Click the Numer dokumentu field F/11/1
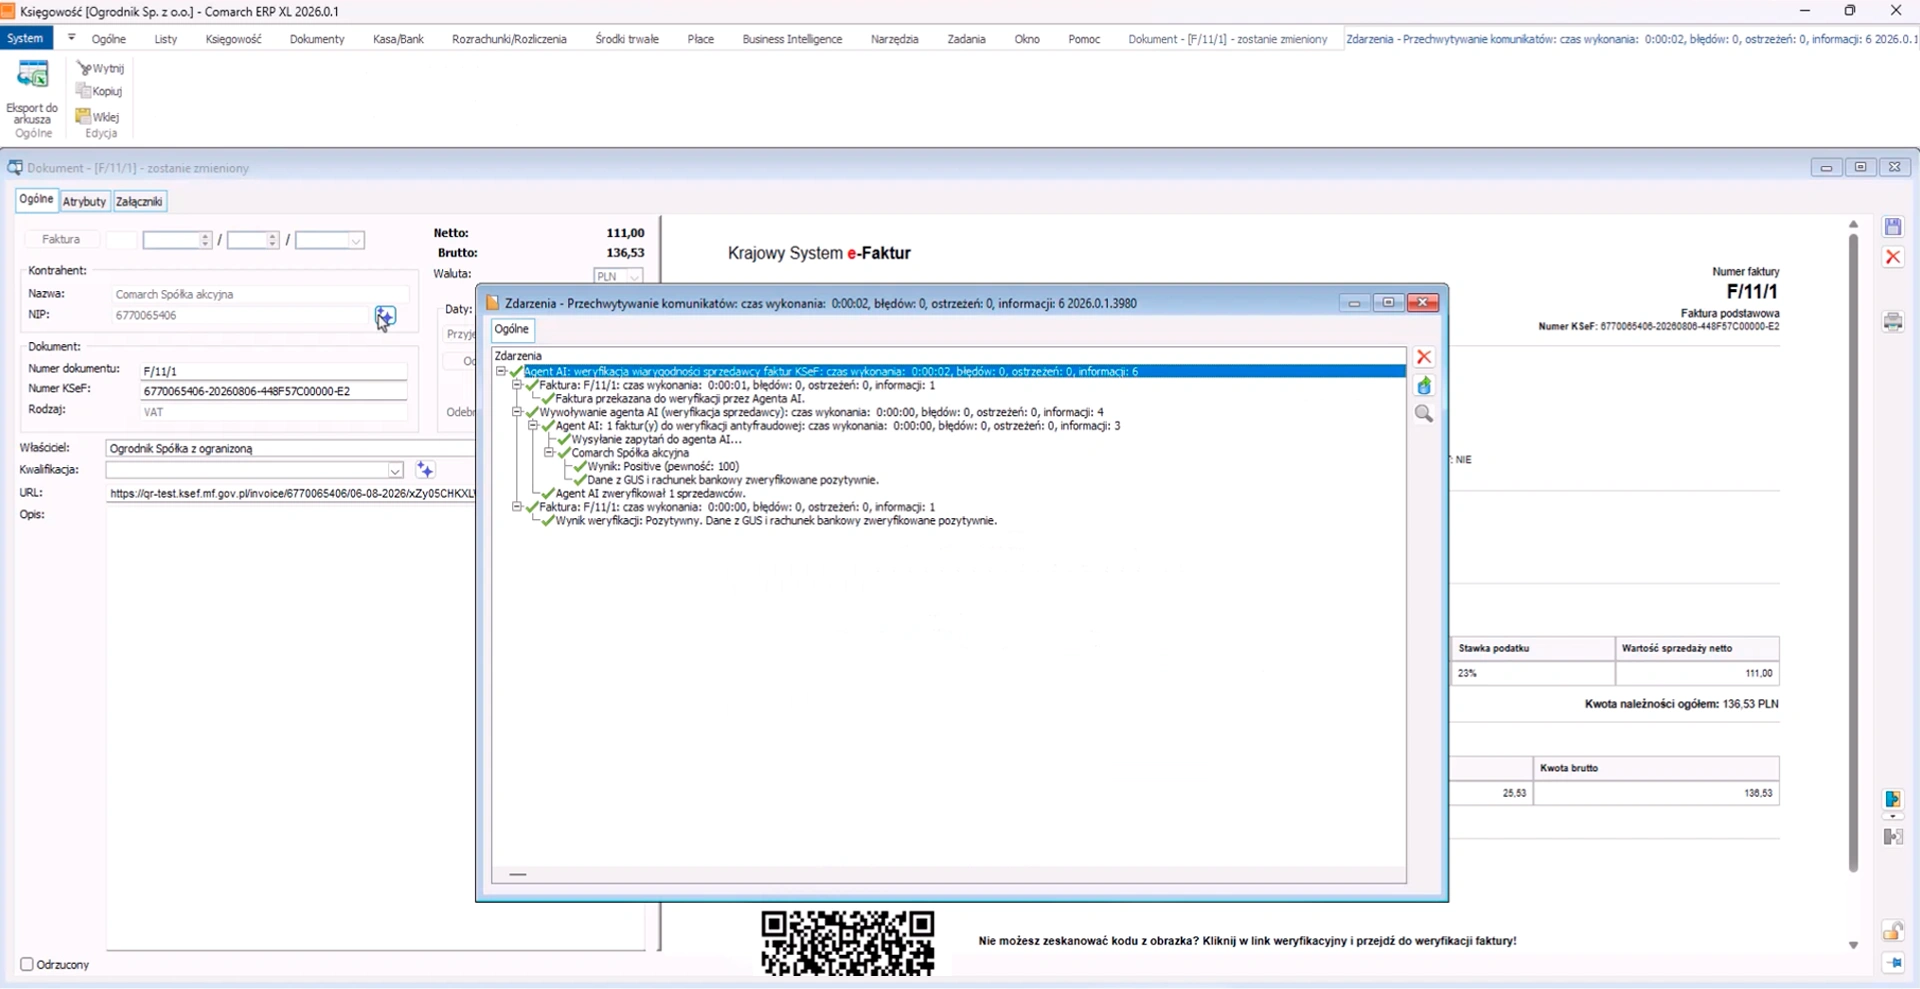Image resolution: width=1920 pixels, height=989 pixels. coord(274,371)
